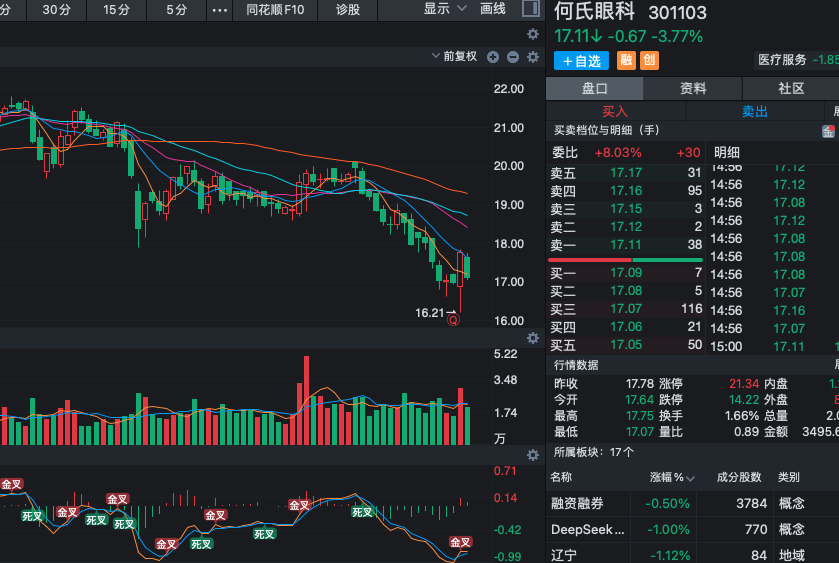Image resolution: width=839 pixels, height=563 pixels.
Task: Switch to the 盘口 tab
Action: point(594,88)
